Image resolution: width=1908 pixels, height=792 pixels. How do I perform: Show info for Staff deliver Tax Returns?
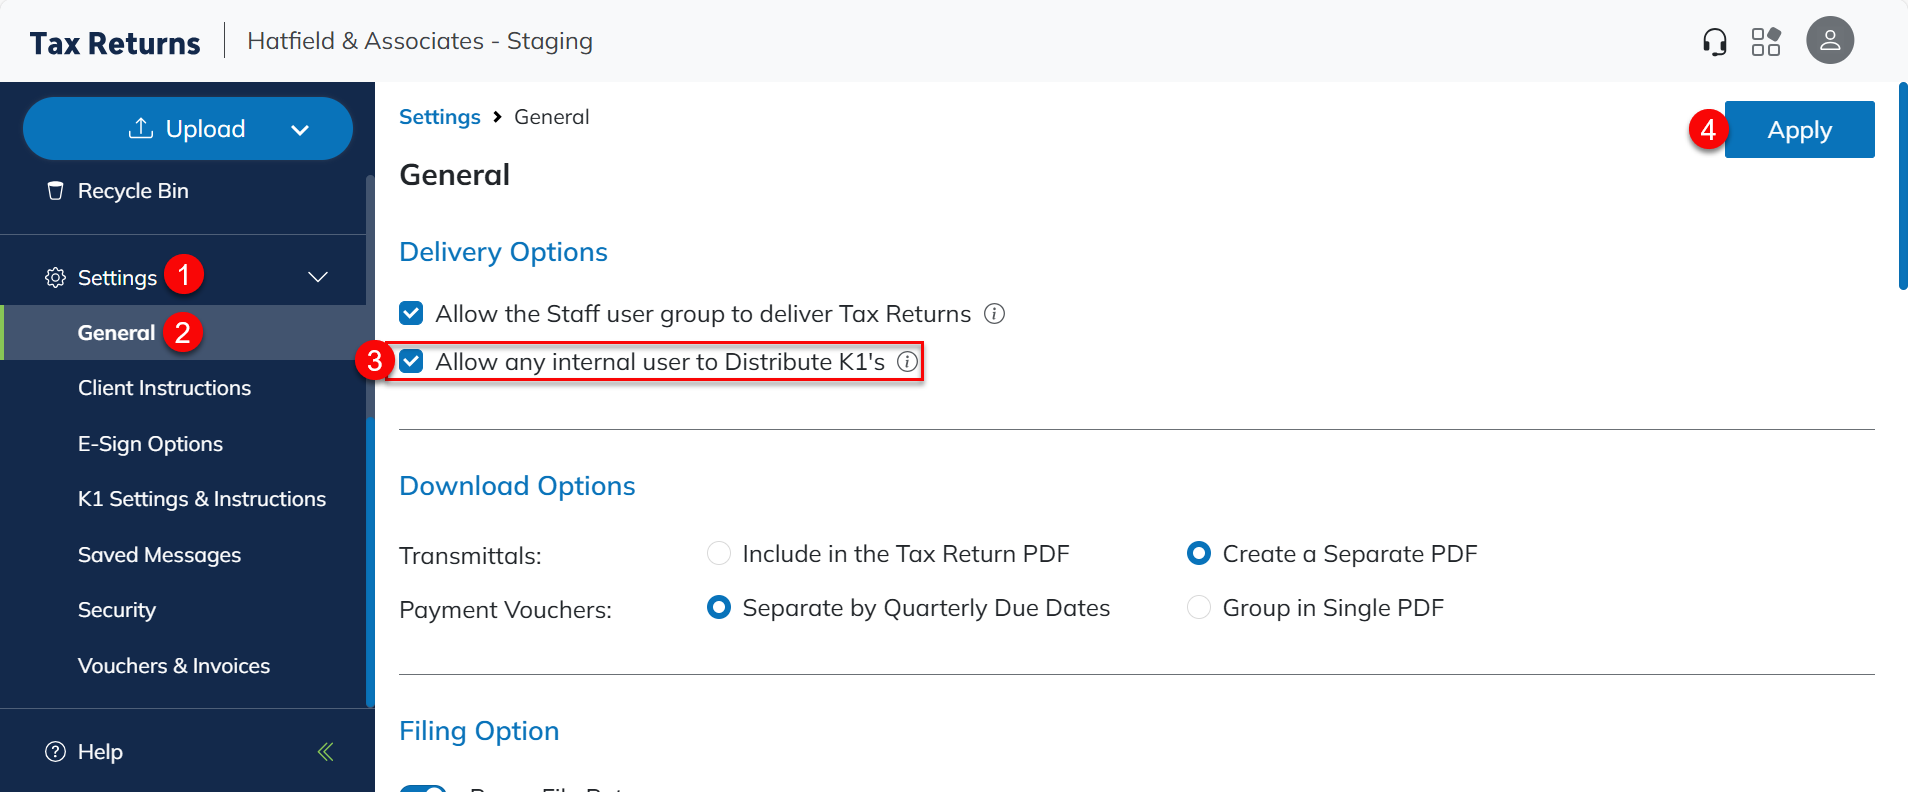point(994,314)
